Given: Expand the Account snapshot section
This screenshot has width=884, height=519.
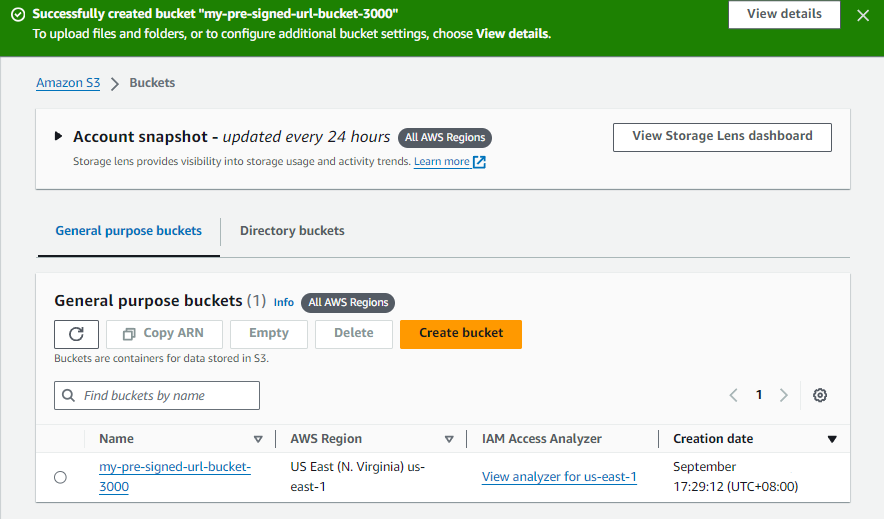Looking at the screenshot, I should [x=59, y=137].
